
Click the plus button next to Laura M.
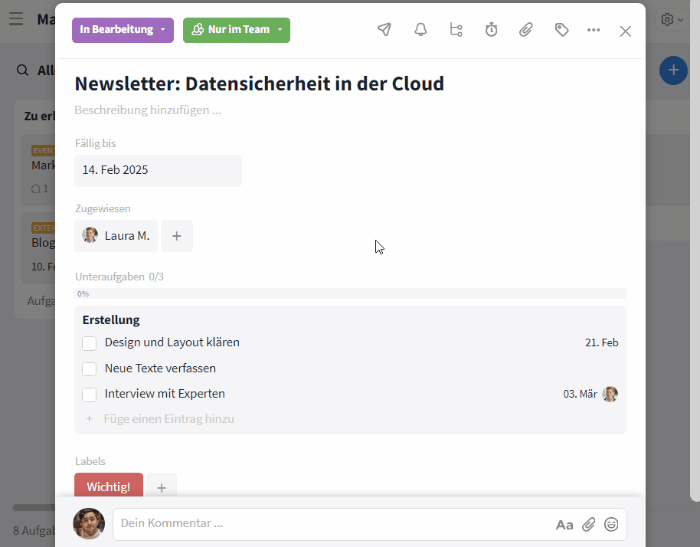(177, 236)
